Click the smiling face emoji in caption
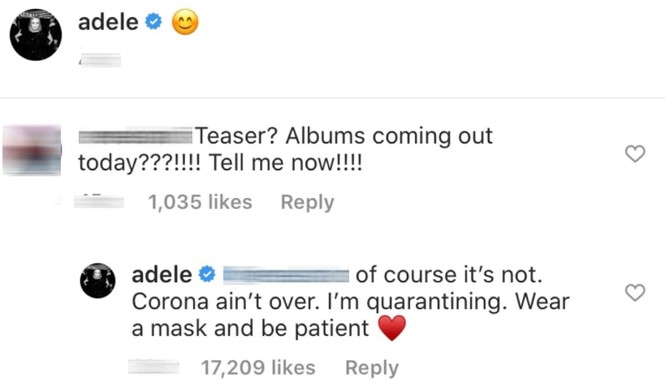The height and width of the screenshot is (383, 665). tap(185, 22)
